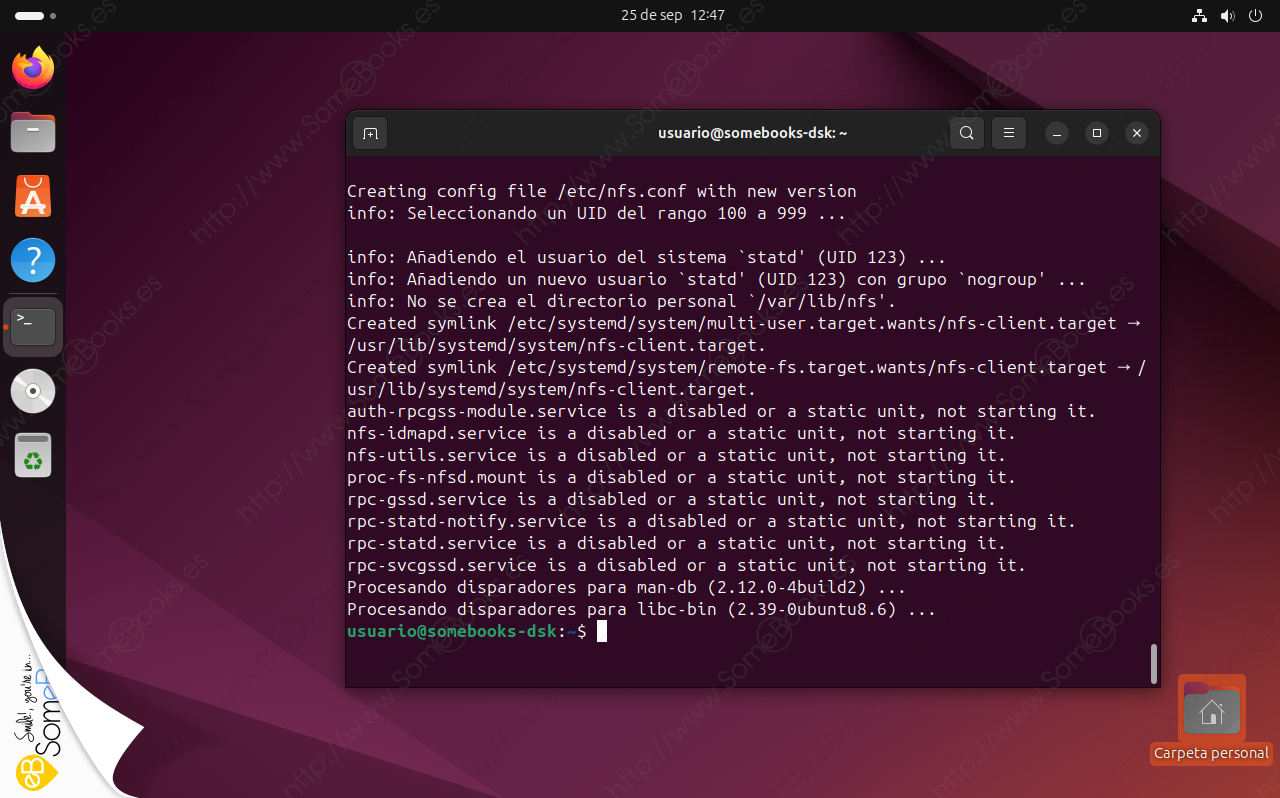The height and width of the screenshot is (798, 1280).
Task: Open Firefox from the dock
Action: click(x=33, y=68)
